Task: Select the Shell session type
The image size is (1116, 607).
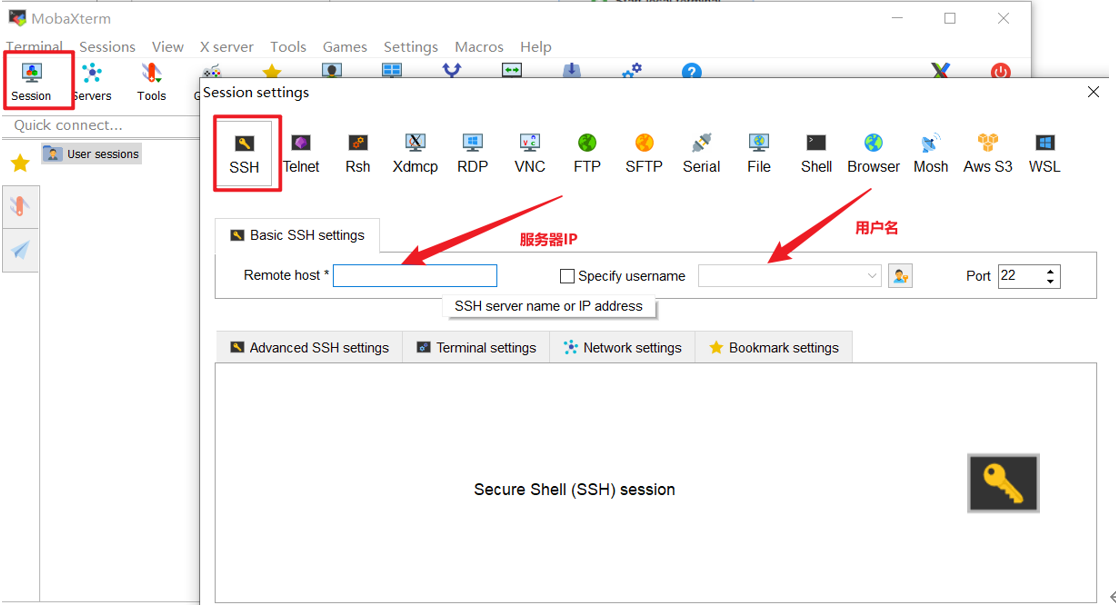Action: [816, 153]
